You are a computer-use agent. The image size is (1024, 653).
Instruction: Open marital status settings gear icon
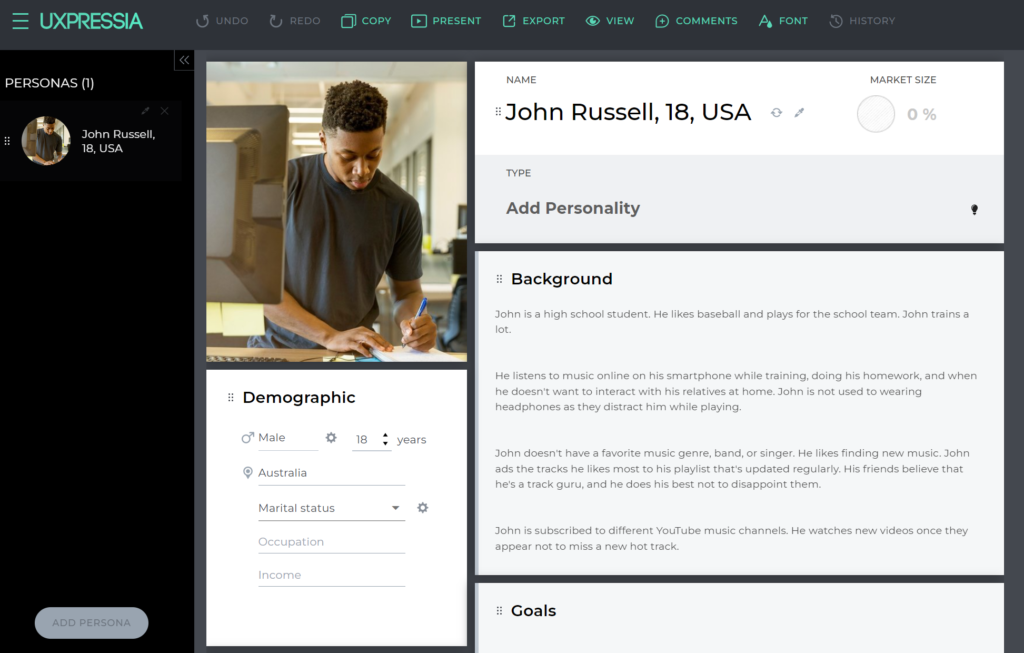(422, 508)
